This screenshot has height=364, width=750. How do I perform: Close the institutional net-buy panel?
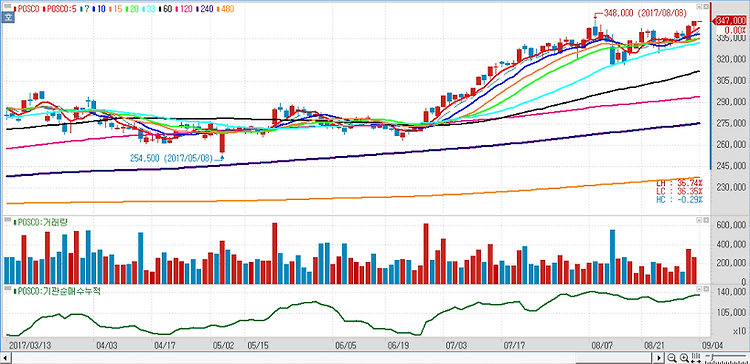click(x=706, y=289)
